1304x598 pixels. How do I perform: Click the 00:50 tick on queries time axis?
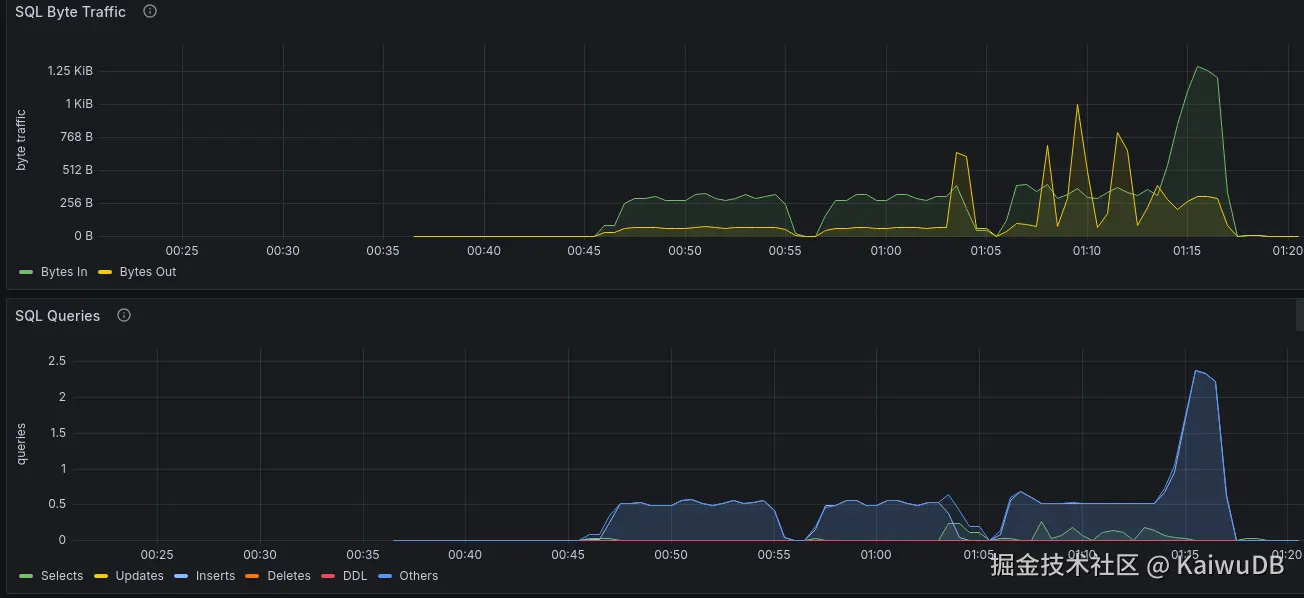(x=670, y=554)
